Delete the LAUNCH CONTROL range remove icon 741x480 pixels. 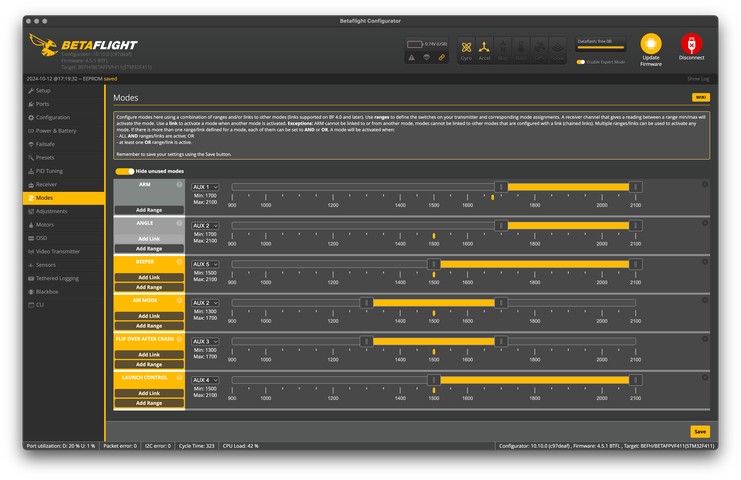pos(705,377)
